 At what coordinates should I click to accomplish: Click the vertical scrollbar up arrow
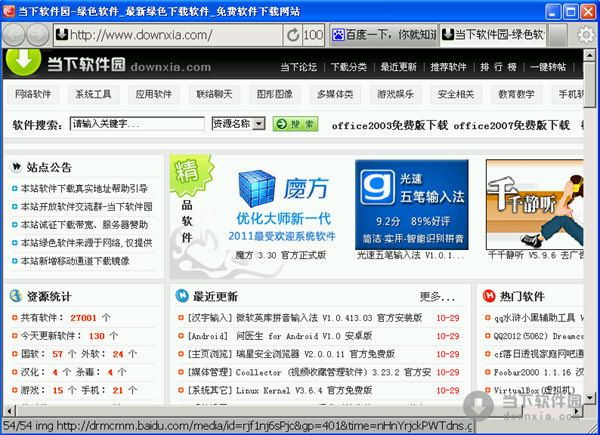(x=590, y=55)
